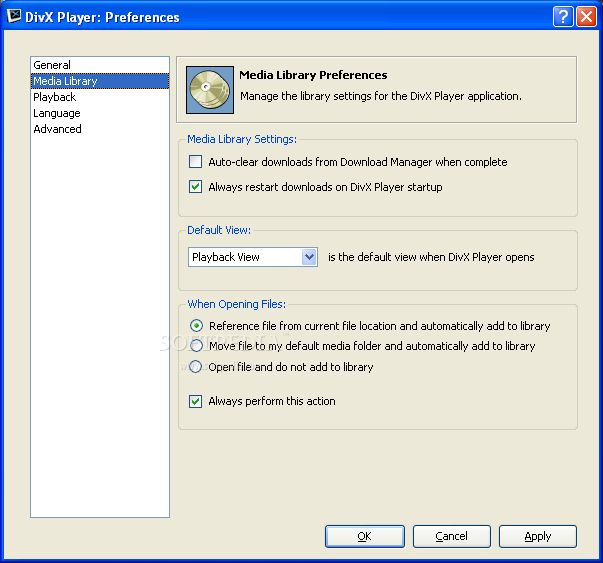Image resolution: width=603 pixels, height=563 pixels.
Task: Apply the preference changes
Action: point(538,536)
